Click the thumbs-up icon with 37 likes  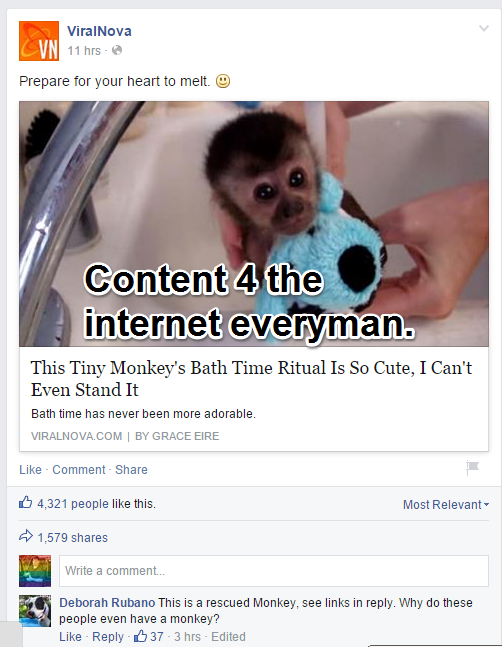[x=141, y=636]
